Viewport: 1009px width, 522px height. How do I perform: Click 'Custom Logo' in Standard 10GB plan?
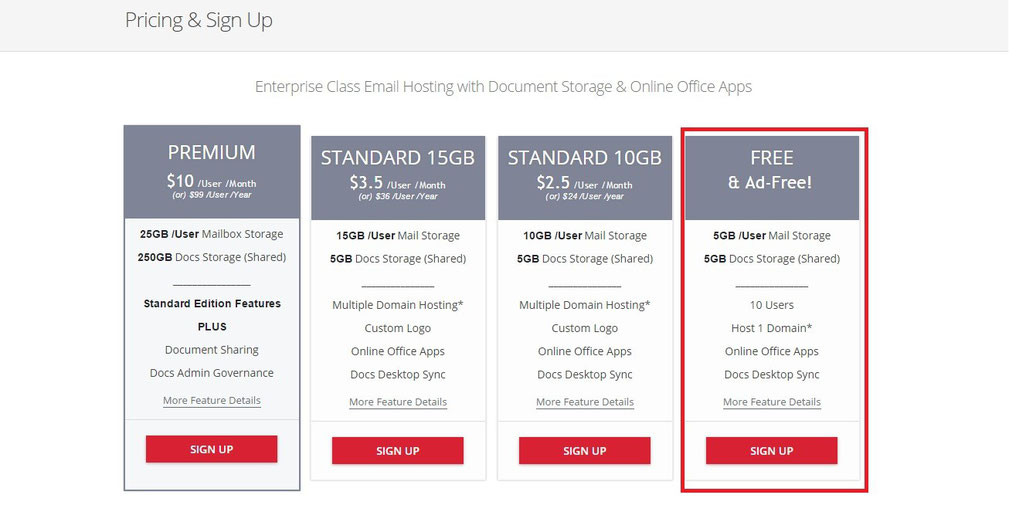(x=585, y=328)
